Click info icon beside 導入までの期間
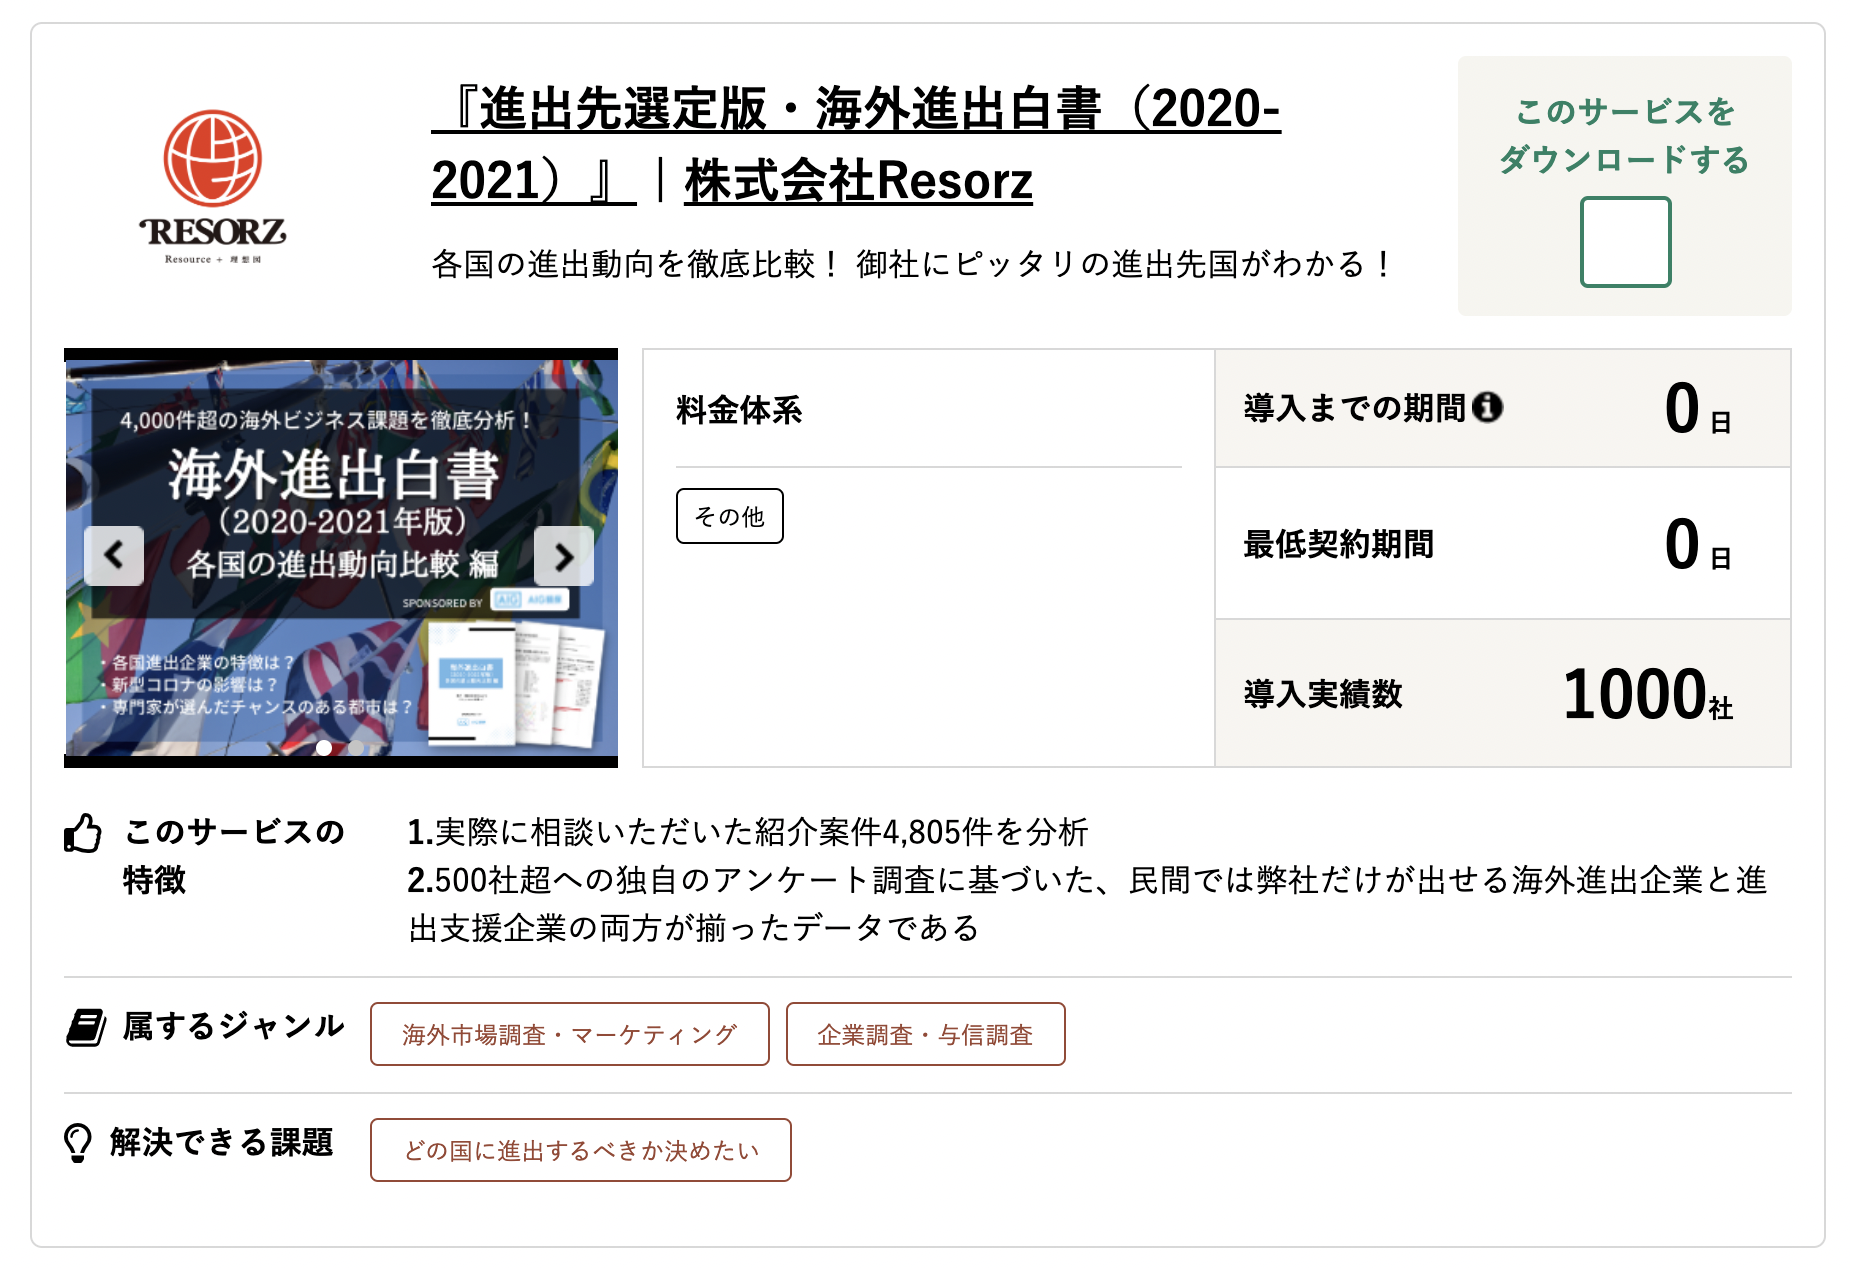 1487,407
